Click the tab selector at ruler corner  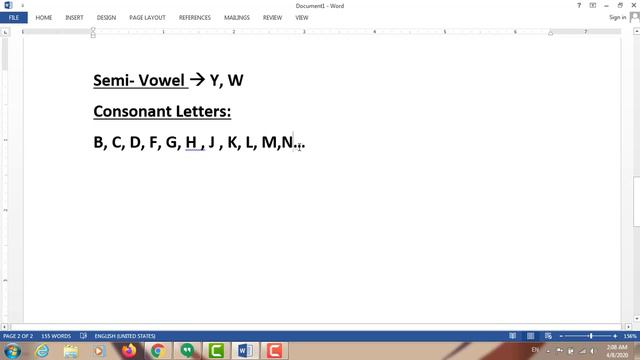tap(5, 32)
